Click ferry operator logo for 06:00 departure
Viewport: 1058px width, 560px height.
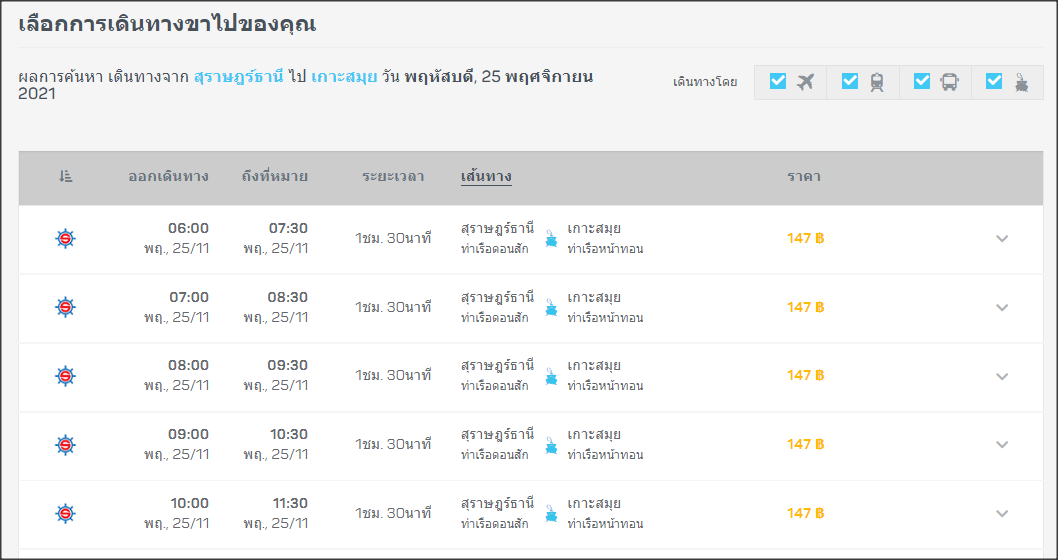click(65, 238)
